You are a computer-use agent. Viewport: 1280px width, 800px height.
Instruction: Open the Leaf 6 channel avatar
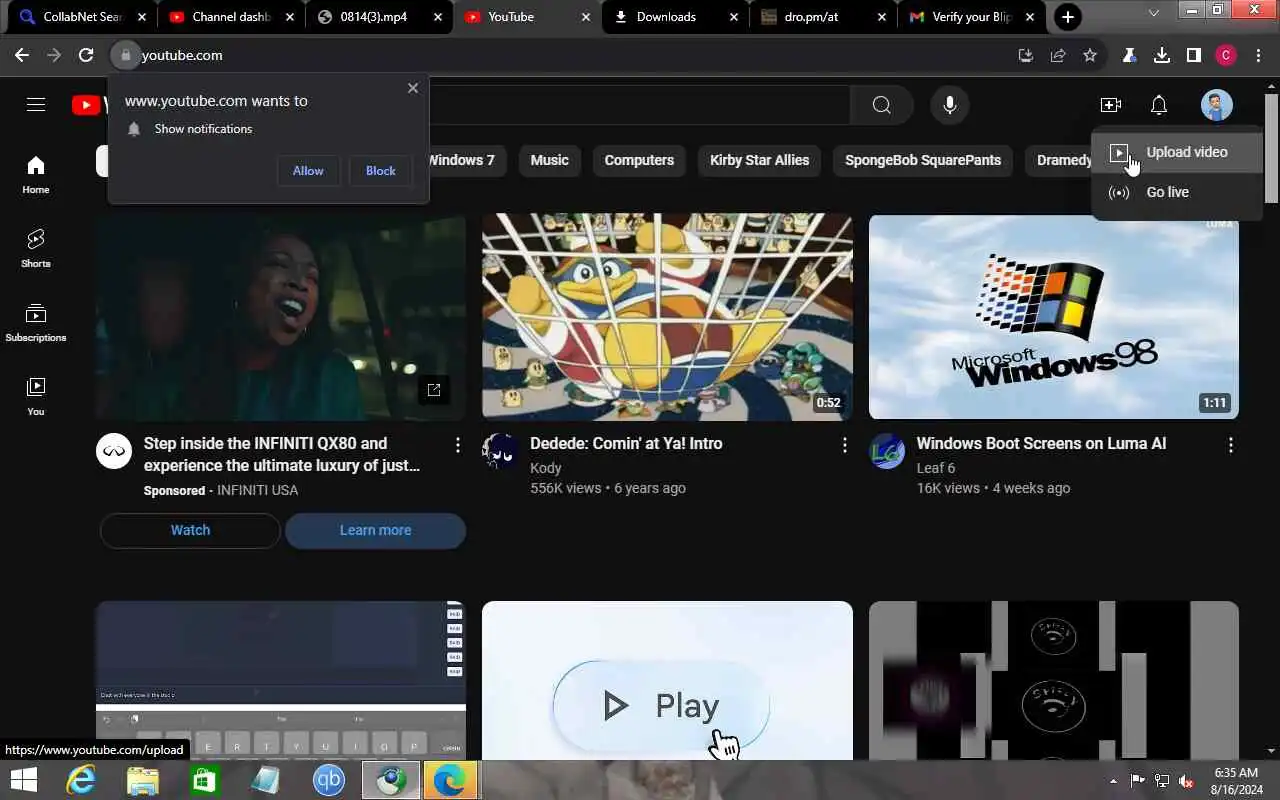pos(887,452)
